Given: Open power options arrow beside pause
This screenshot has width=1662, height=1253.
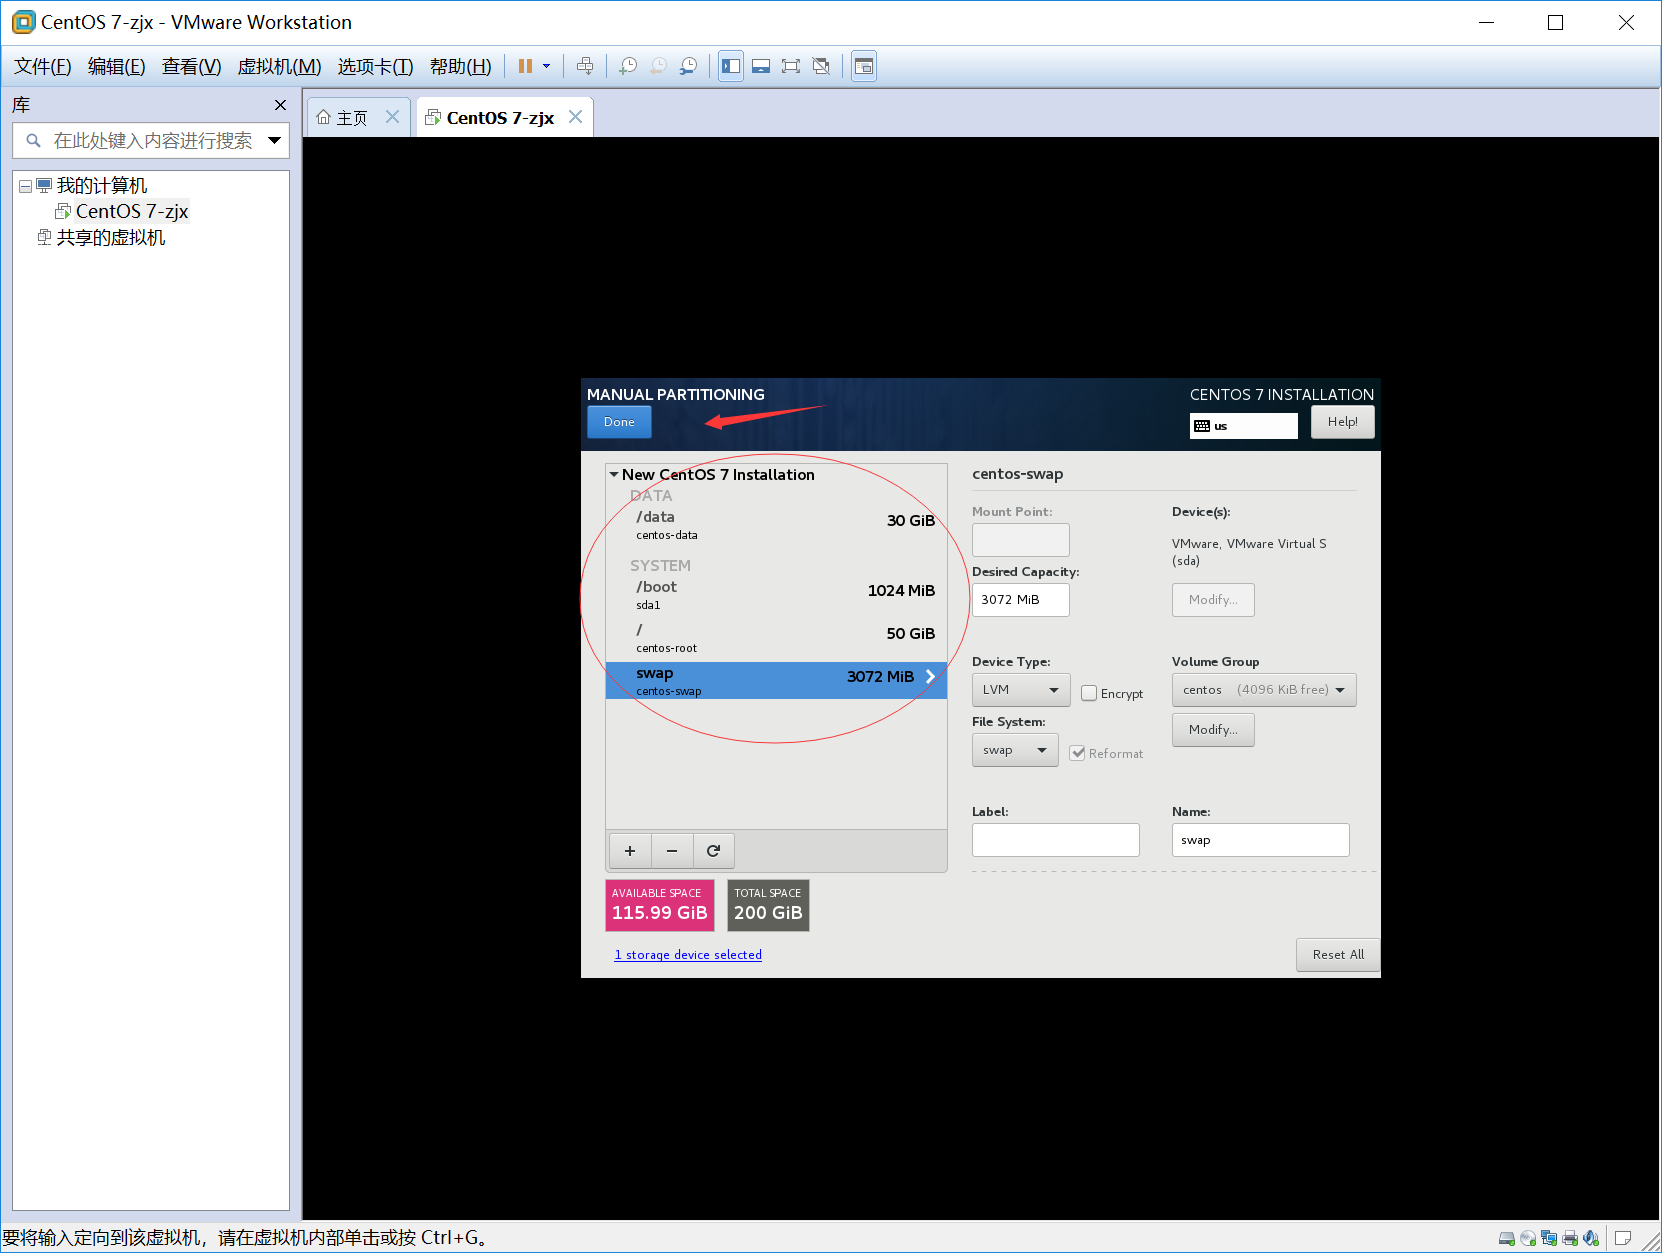Looking at the screenshot, I should 546,66.
